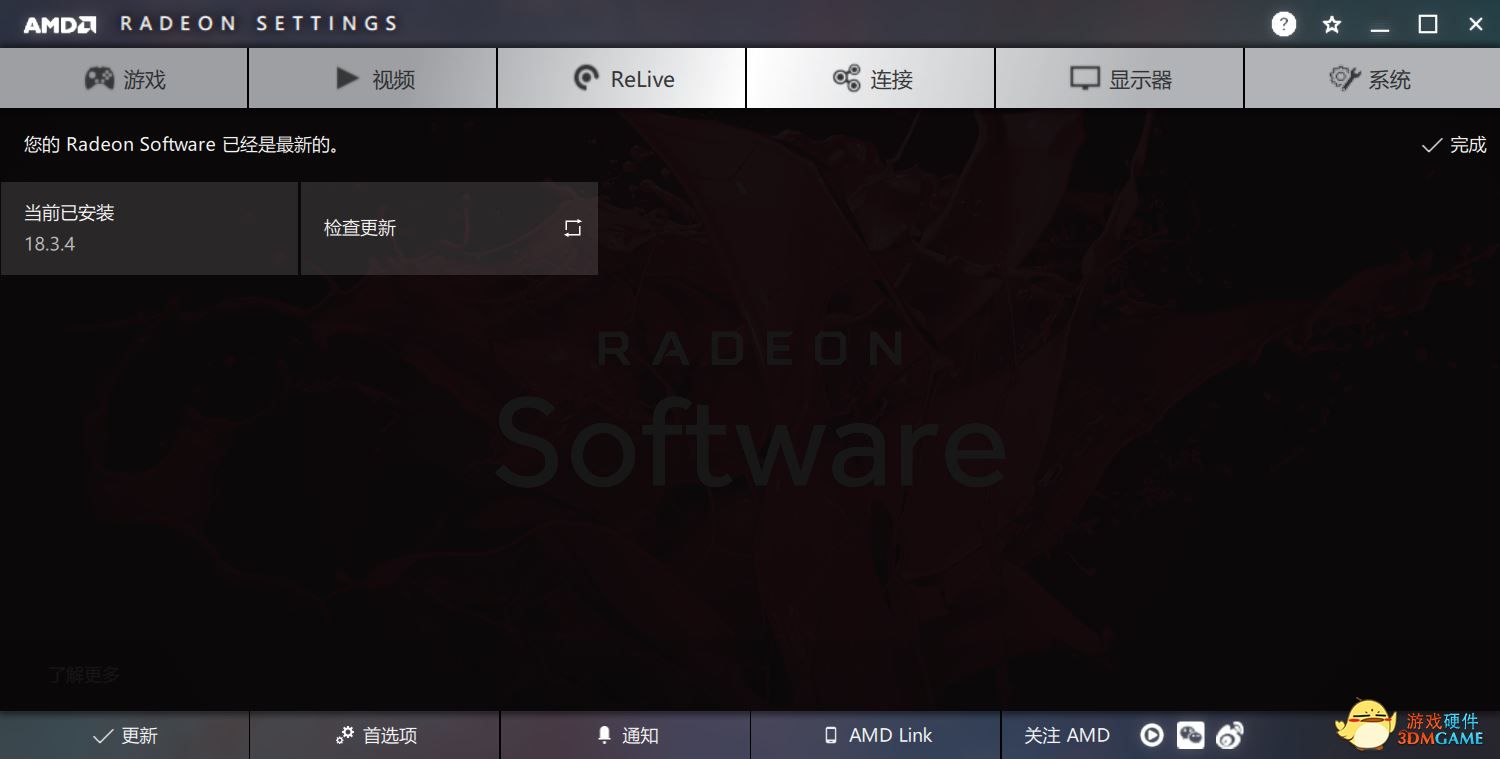Click the 检查更新 label text
Viewport: 1500px width, 759px height.
tap(360, 228)
